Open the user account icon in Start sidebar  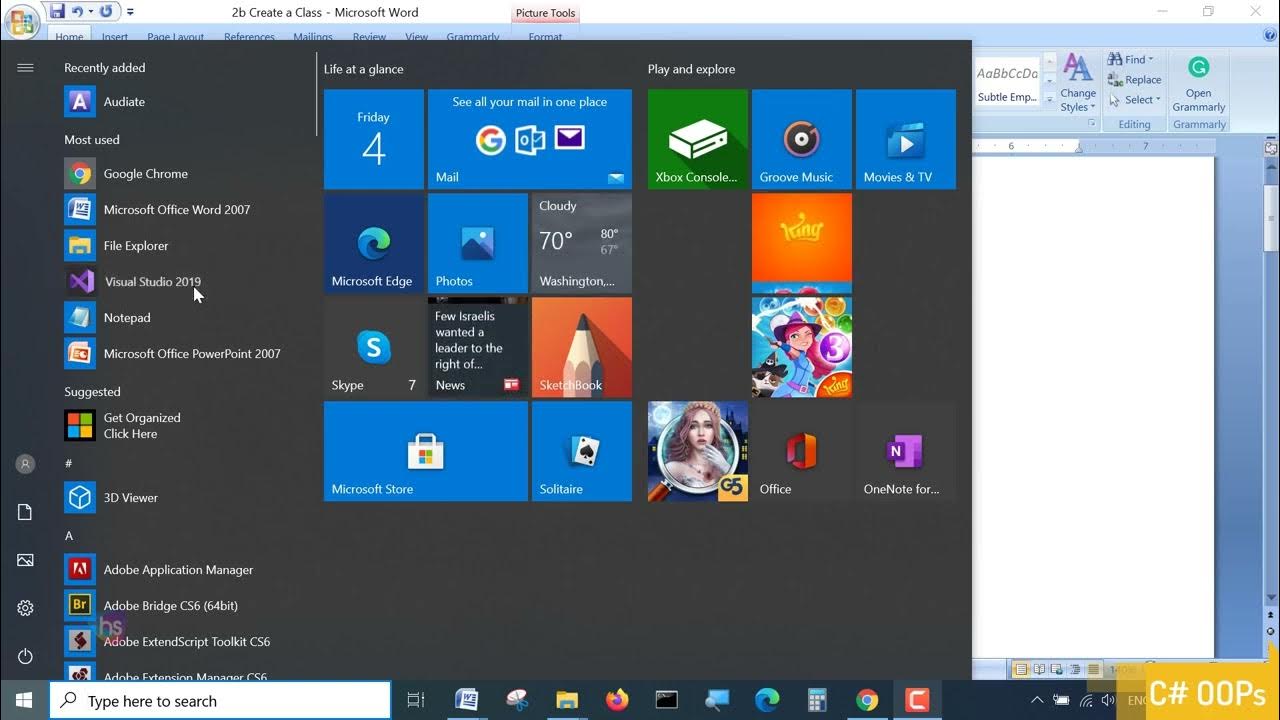26,464
